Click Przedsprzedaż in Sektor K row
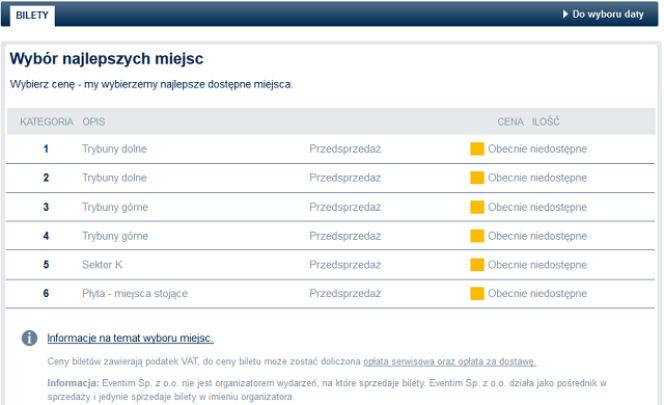This screenshot has width=664, height=405. pos(345,265)
